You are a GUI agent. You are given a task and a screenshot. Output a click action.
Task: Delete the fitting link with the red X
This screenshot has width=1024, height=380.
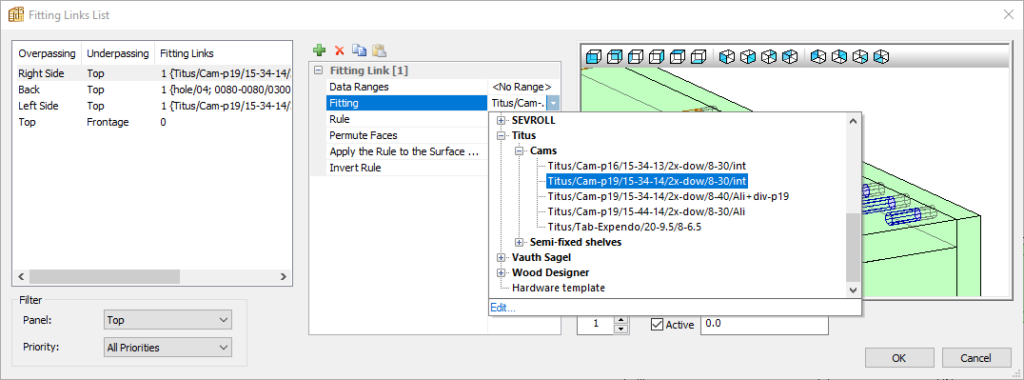pos(339,50)
